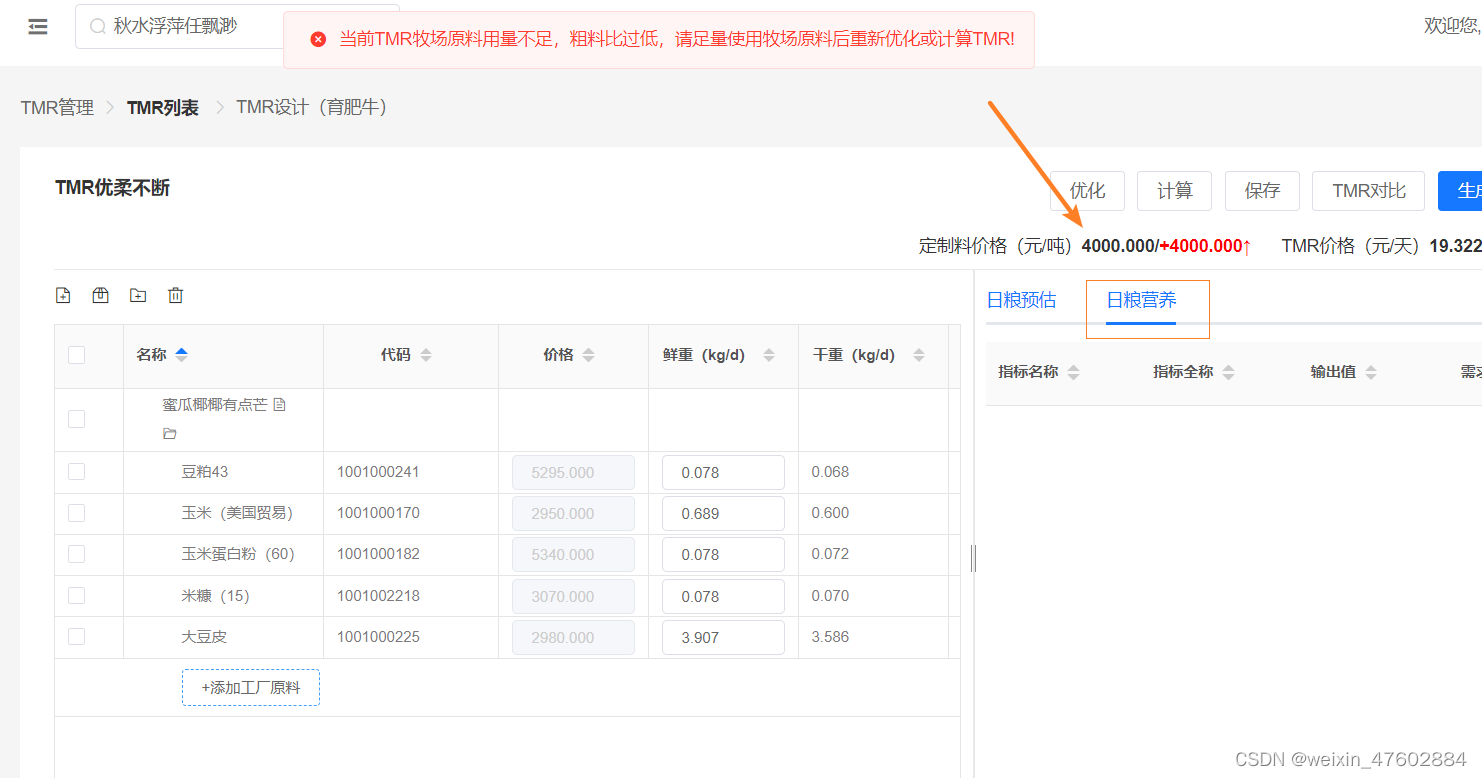Screen dimensions: 1482x778
Task: Go to TMR管理 breadcrumb
Action: (x=57, y=107)
